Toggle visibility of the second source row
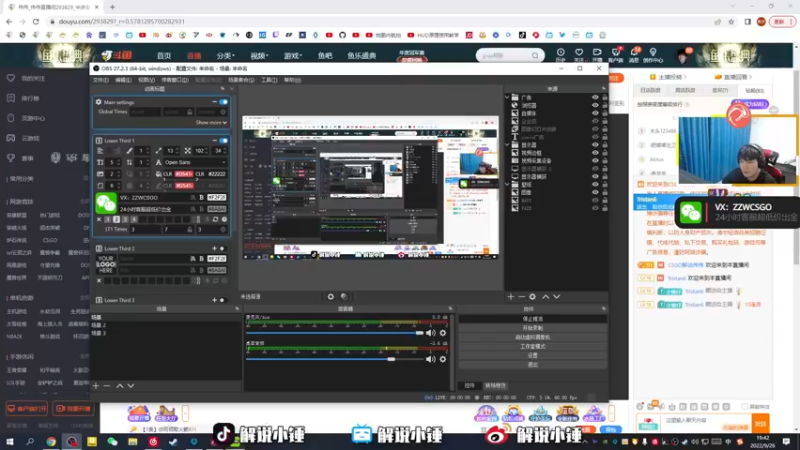Image resolution: width=800 pixels, height=450 pixels. point(595,105)
